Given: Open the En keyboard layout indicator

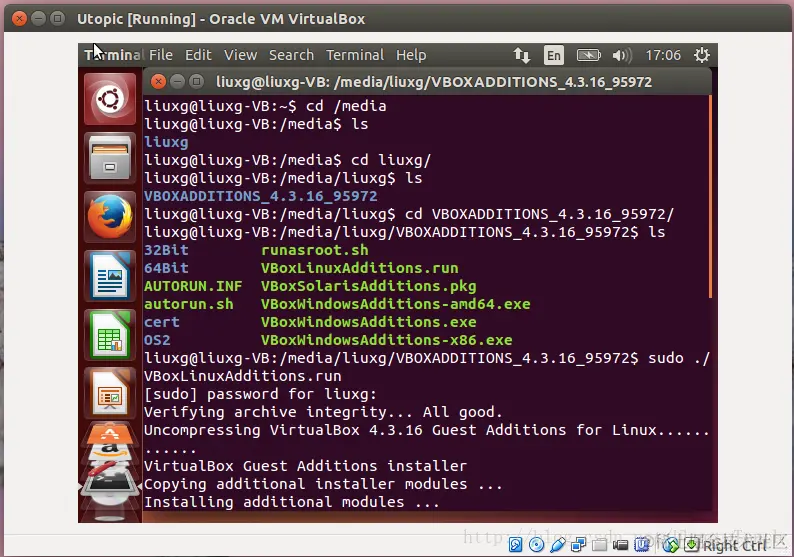Looking at the screenshot, I should [553, 55].
